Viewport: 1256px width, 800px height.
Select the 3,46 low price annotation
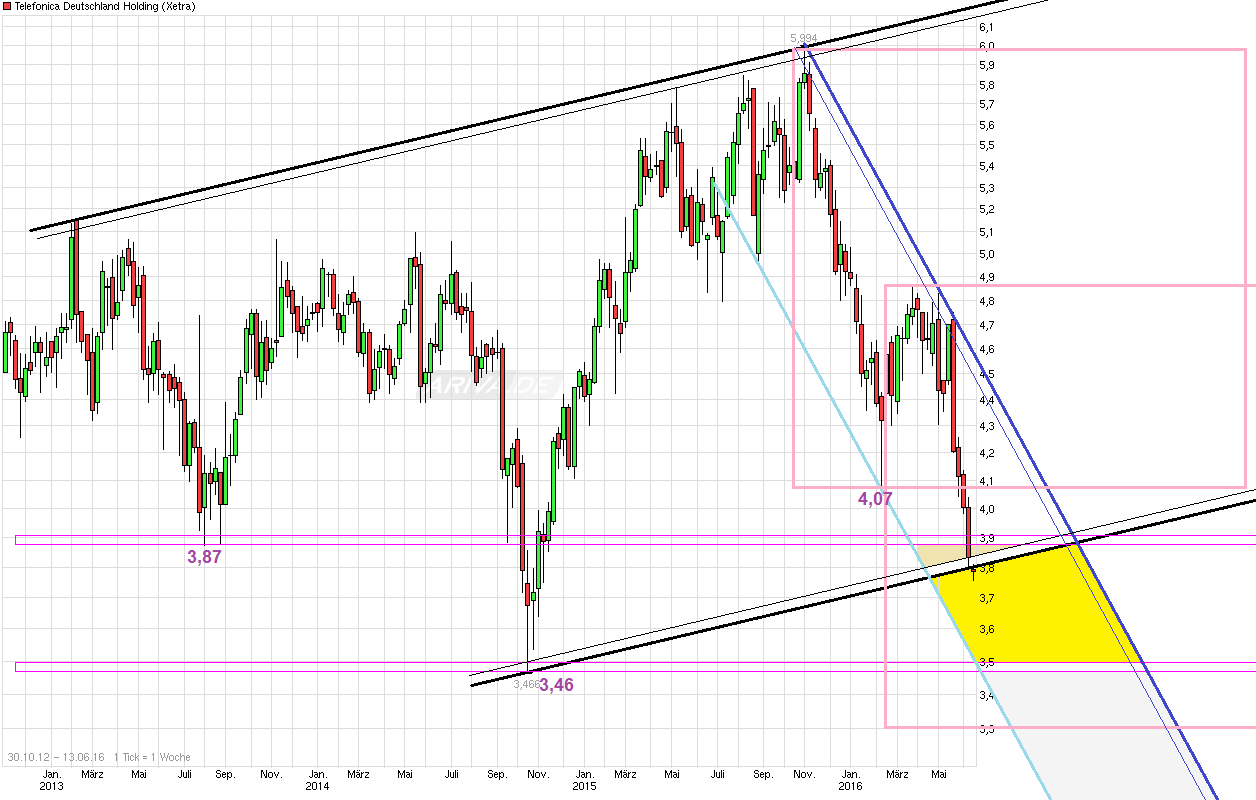555,684
